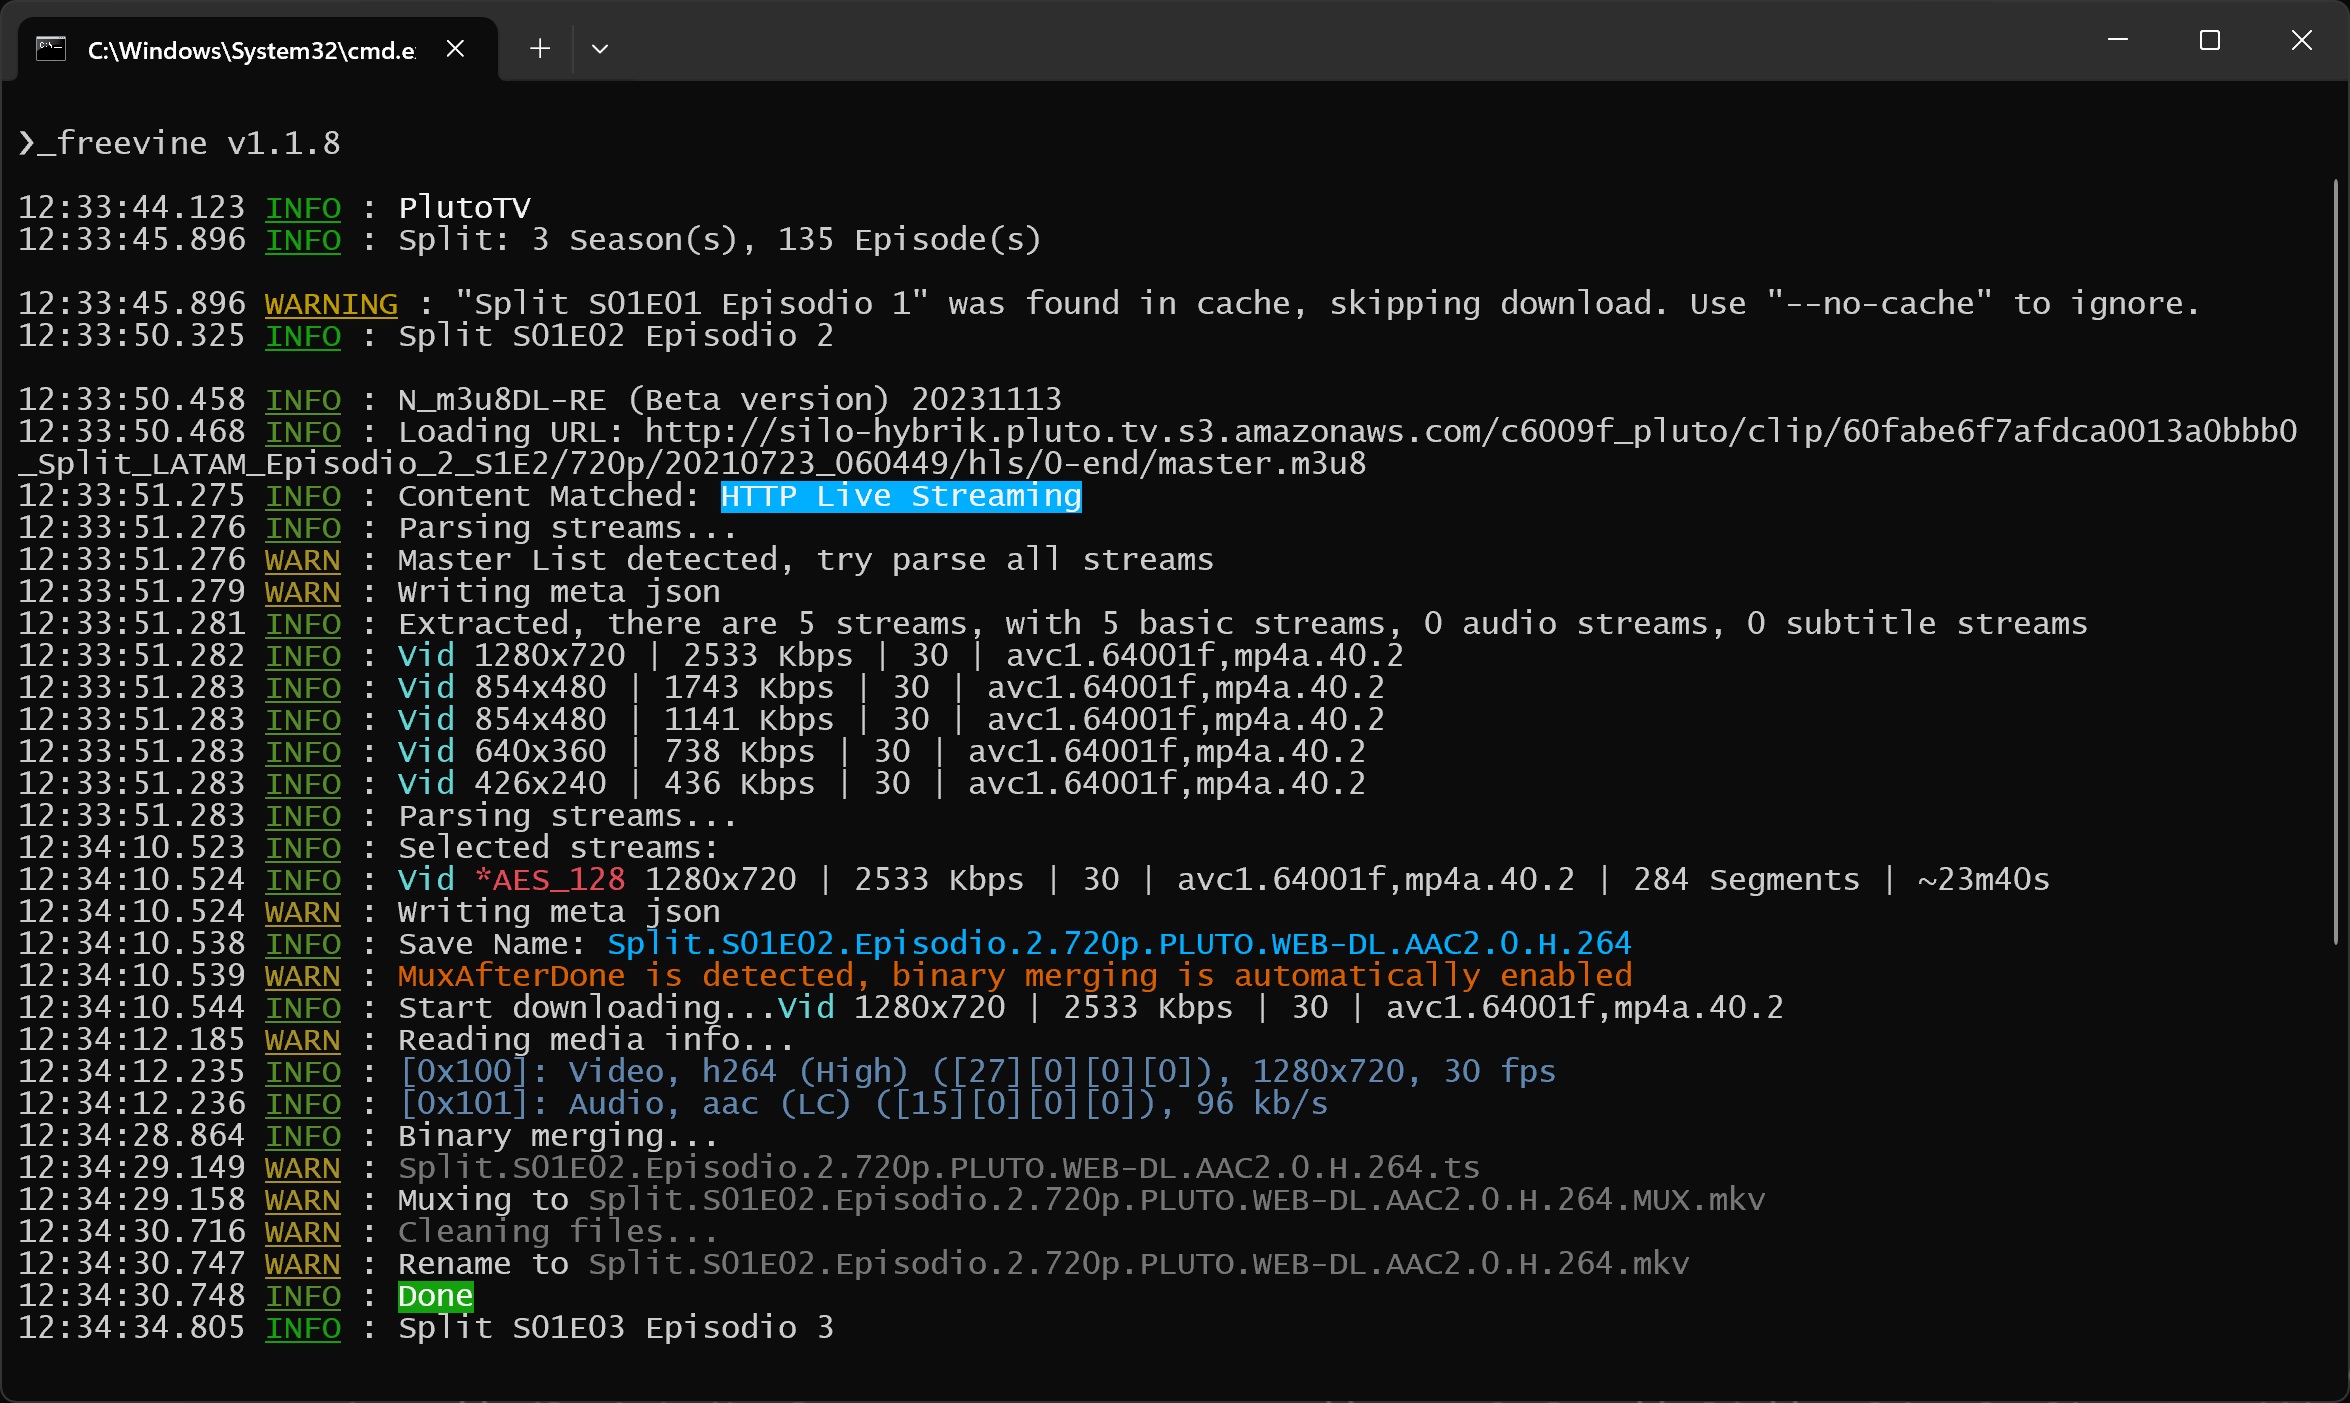This screenshot has height=1403, width=2350.
Task: Click the blue Save Name filename text
Action: point(1118,944)
